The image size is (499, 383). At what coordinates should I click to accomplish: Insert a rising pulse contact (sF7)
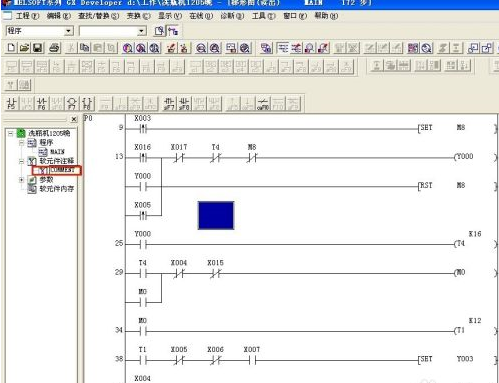(169, 104)
